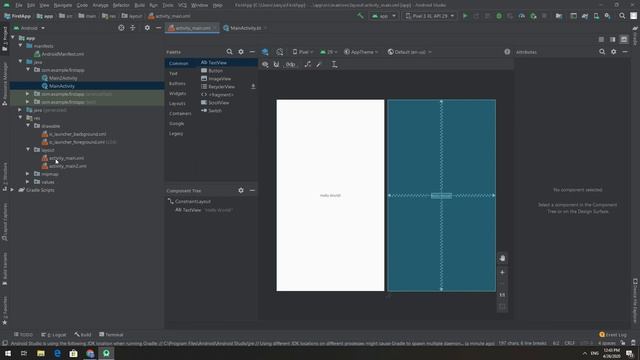Click the Infer Constraints wand icon
Image resolution: width=640 pixels, height=360 pixels.
[x=319, y=64]
